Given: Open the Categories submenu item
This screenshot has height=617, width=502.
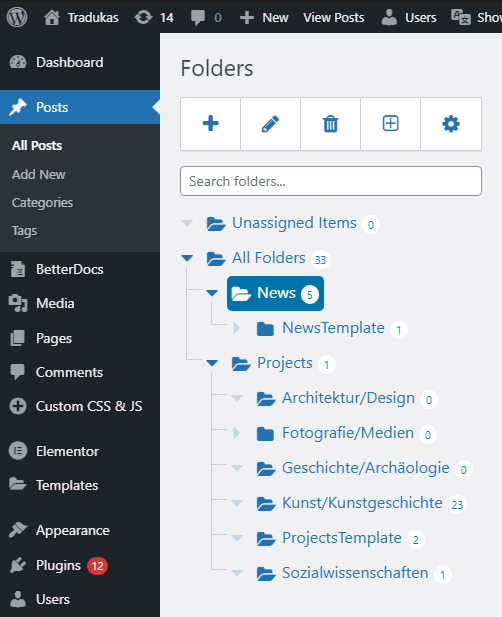Looking at the screenshot, I should [42, 203].
